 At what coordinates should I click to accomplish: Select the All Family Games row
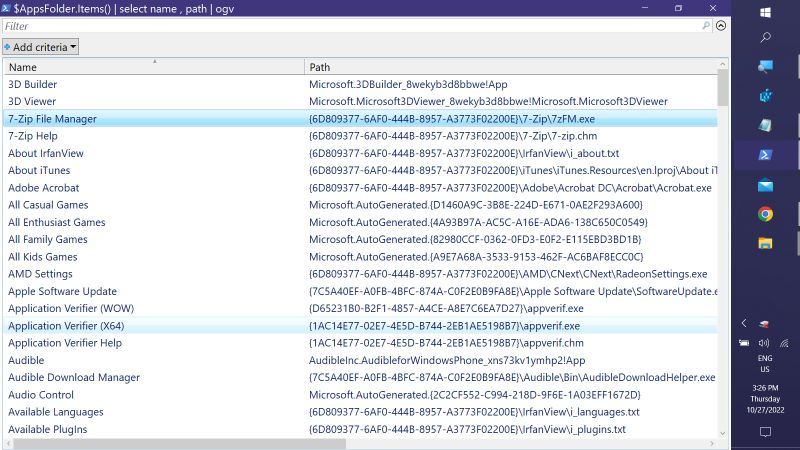(x=360, y=239)
